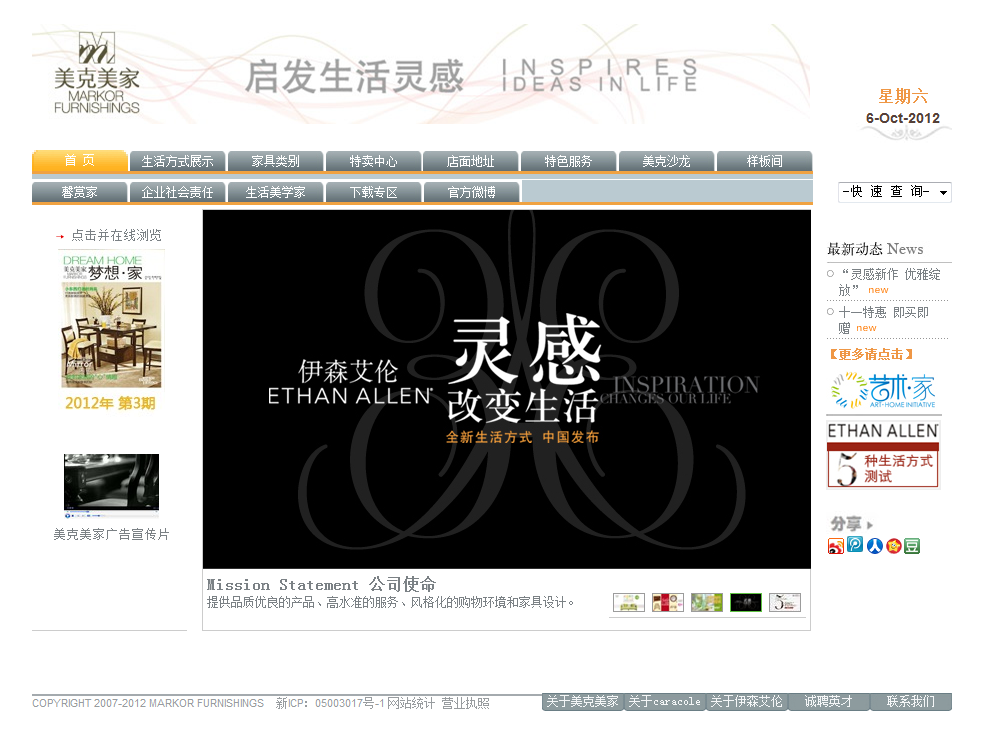Click the date text 6-Oct-2012

point(902,118)
